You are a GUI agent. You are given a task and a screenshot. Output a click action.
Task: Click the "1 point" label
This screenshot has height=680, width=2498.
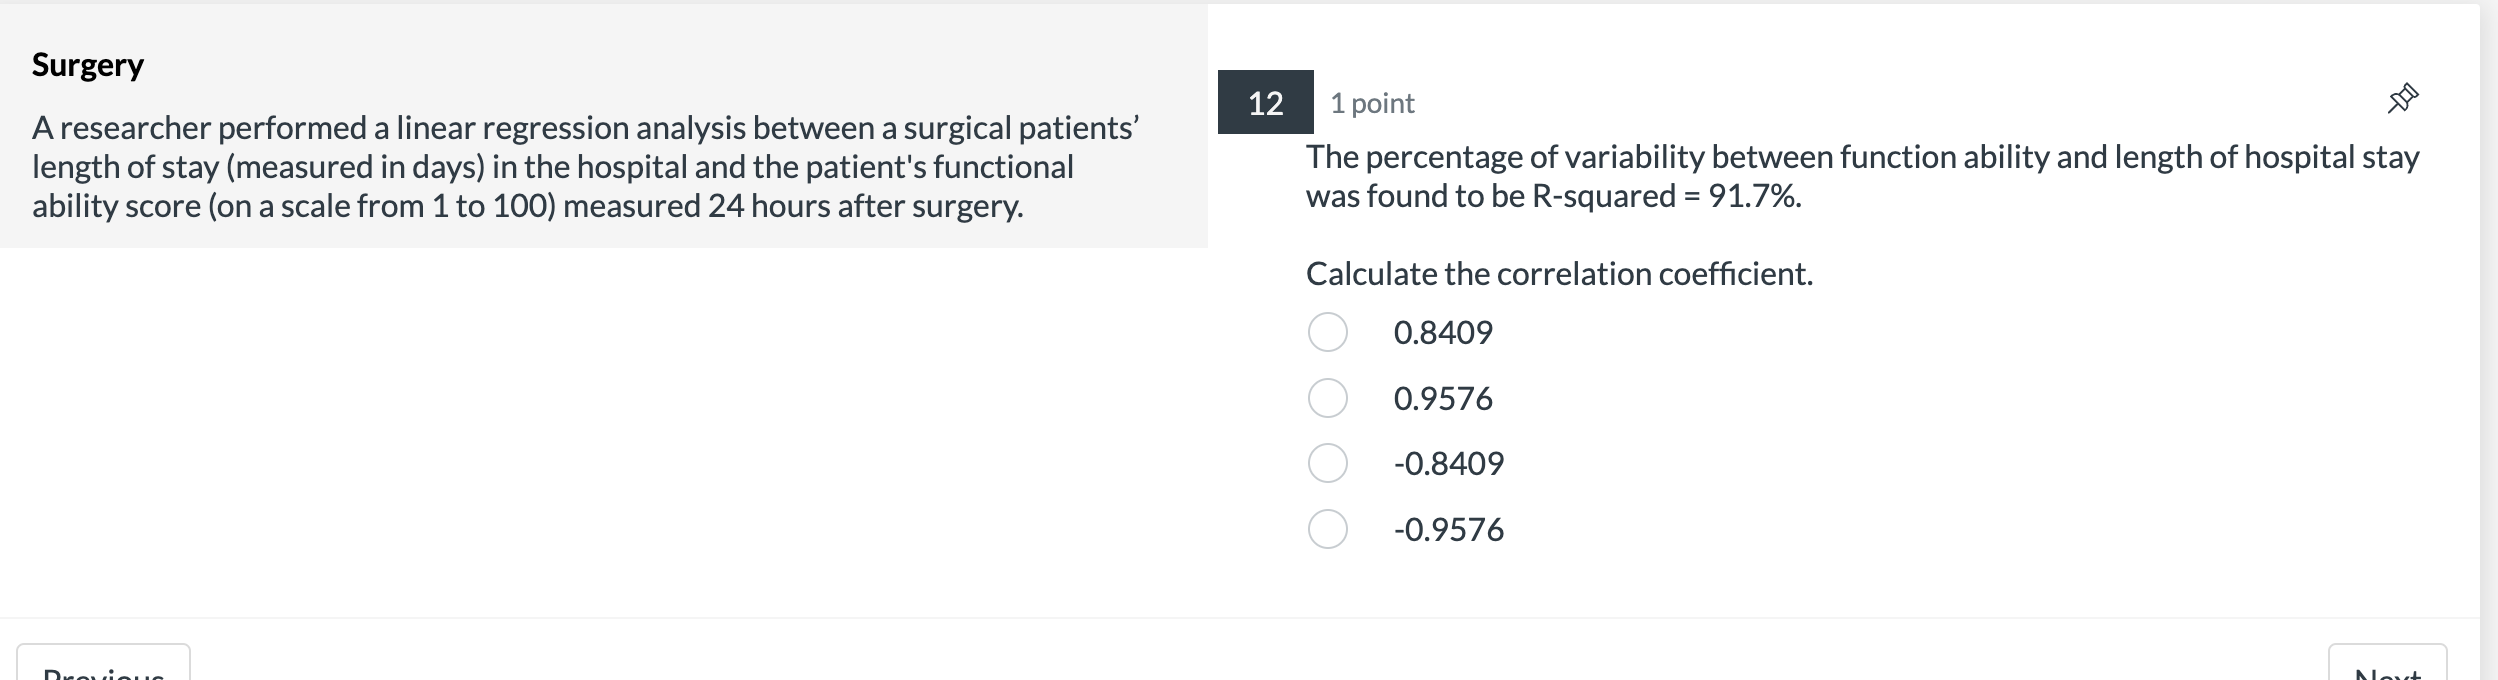1372,103
